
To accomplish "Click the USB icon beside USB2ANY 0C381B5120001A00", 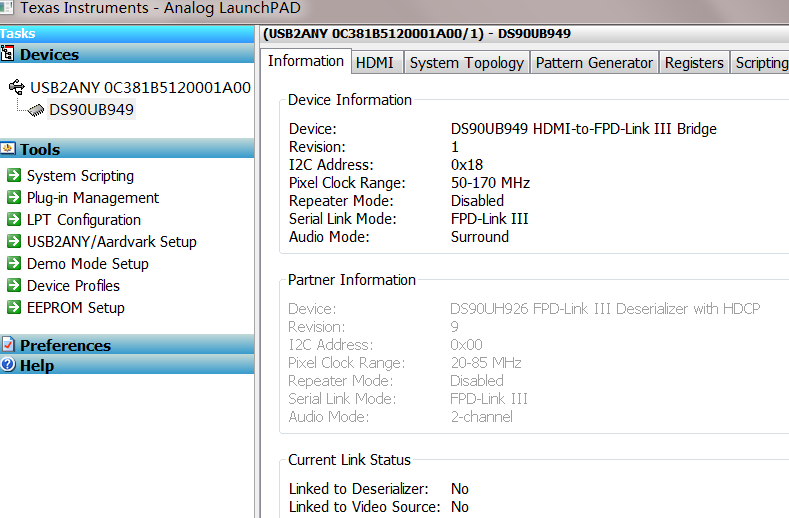I will click(x=17, y=87).
